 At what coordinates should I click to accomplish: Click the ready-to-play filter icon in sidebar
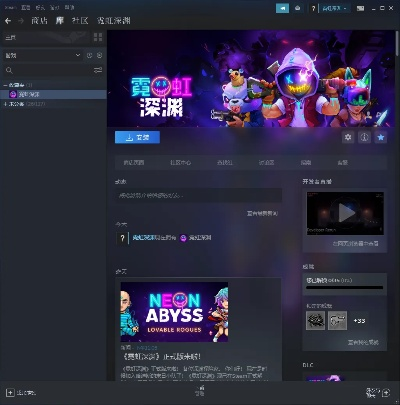[x=99, y=55]
